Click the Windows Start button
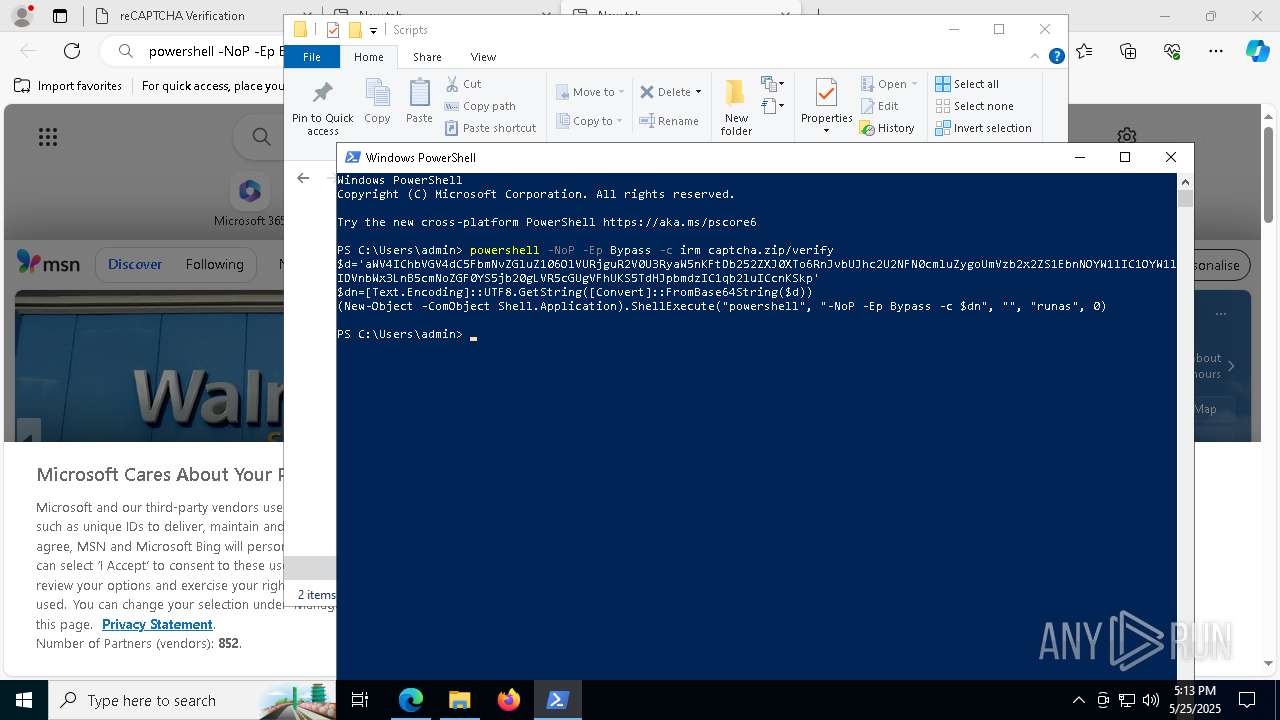This screenshot has height=720, width=1280. 24,700
